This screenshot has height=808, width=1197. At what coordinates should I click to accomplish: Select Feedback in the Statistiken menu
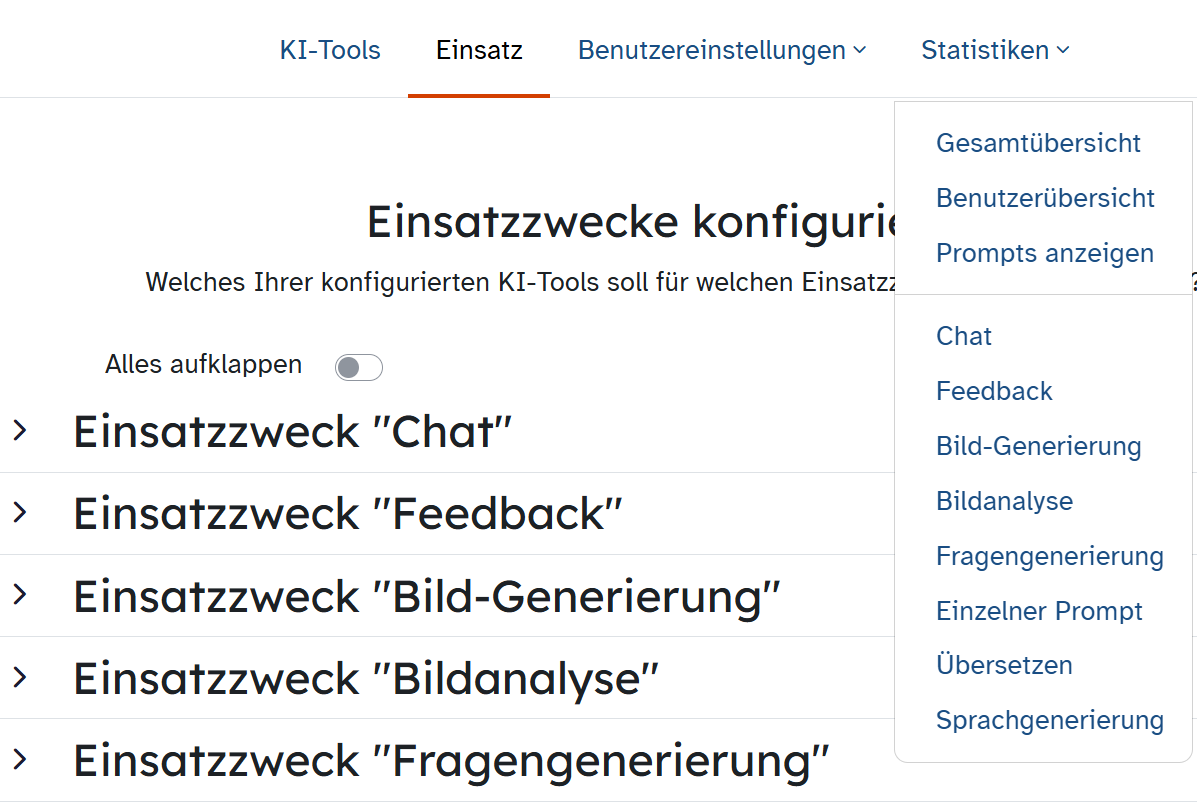[x=994, y=391]
